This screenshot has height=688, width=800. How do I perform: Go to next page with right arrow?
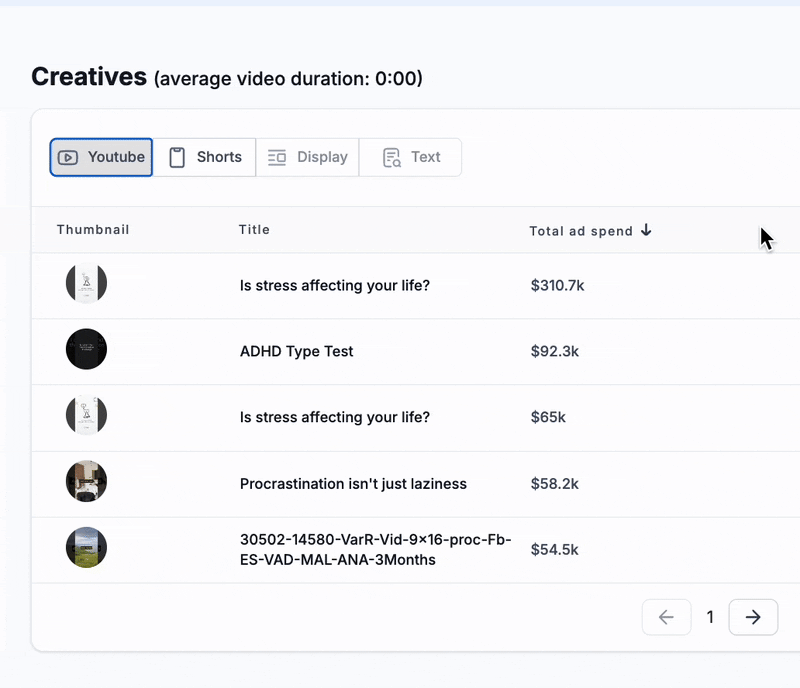tap(753, 617)
